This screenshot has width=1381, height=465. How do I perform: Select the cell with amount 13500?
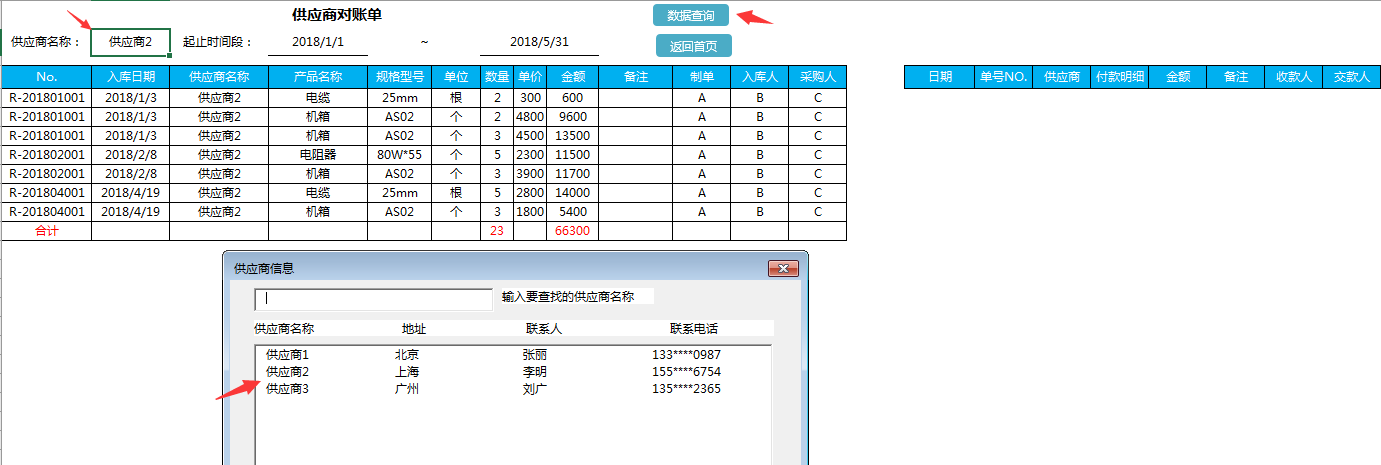[573, 136]
